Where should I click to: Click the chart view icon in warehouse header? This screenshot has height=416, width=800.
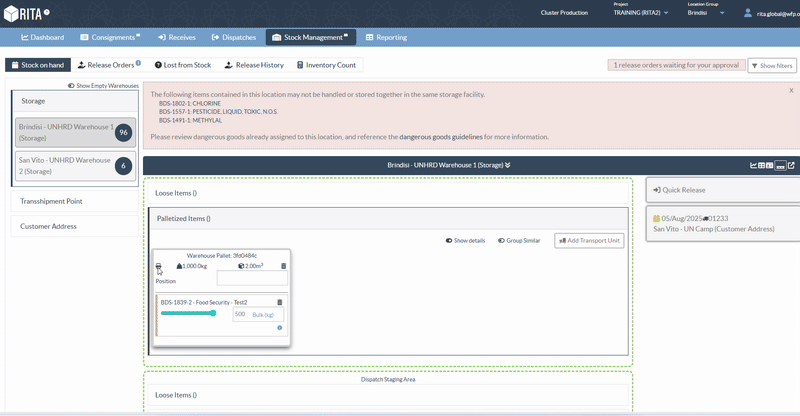754,165
